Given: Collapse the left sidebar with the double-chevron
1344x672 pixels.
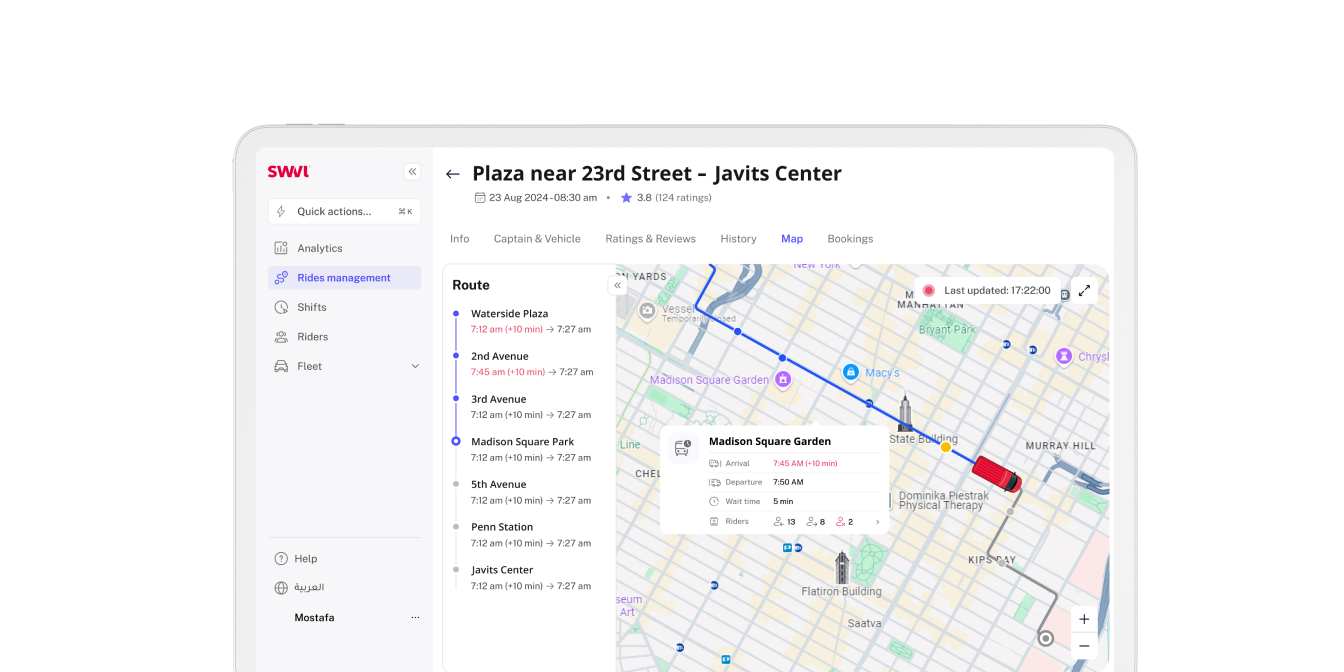Looking at the screenshot, I should 412,172.
